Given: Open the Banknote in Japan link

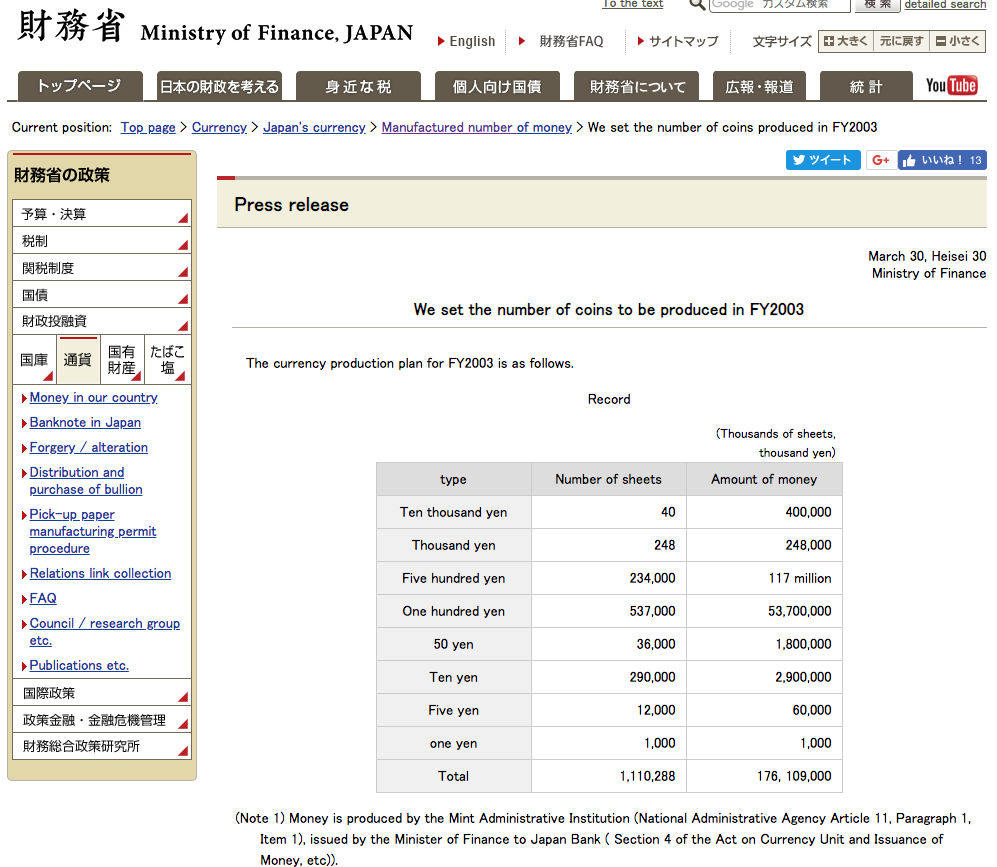Looking at the screenshot, I should point(85,422).
